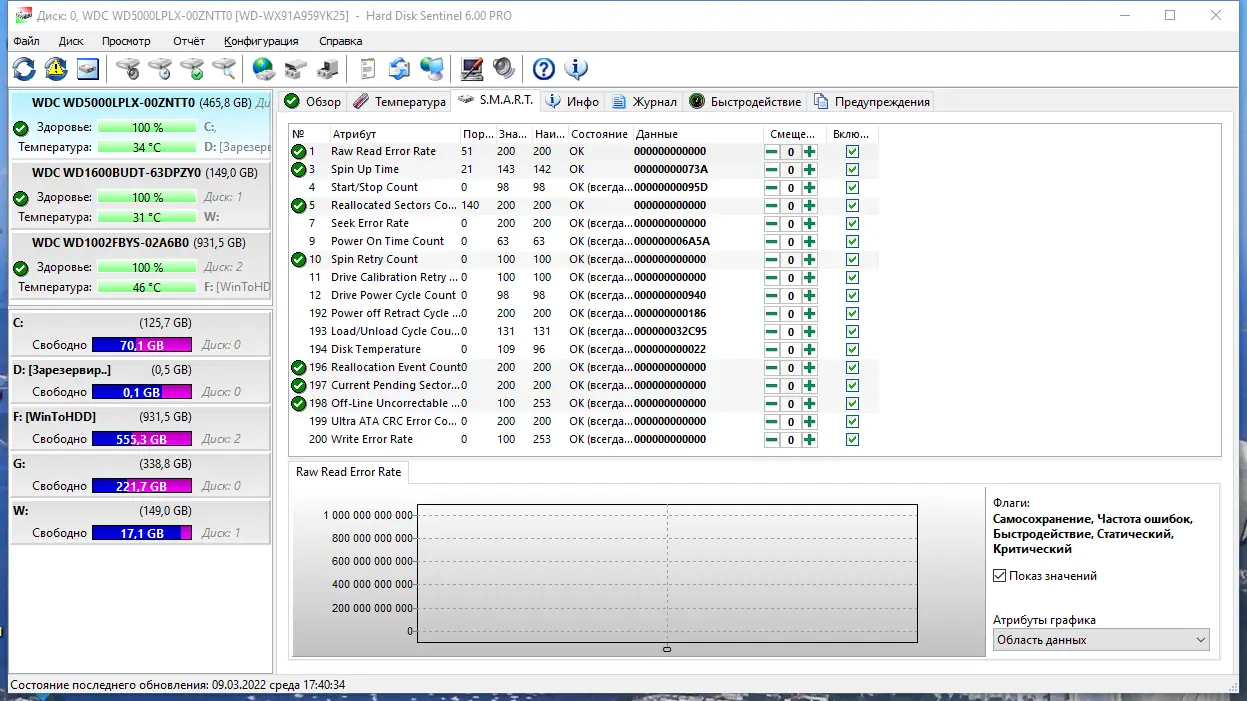This screenshot has width=1247, height=701.
Task: Select the Raw Read Error Rate graph tab
Action: (x=348, y=472)
